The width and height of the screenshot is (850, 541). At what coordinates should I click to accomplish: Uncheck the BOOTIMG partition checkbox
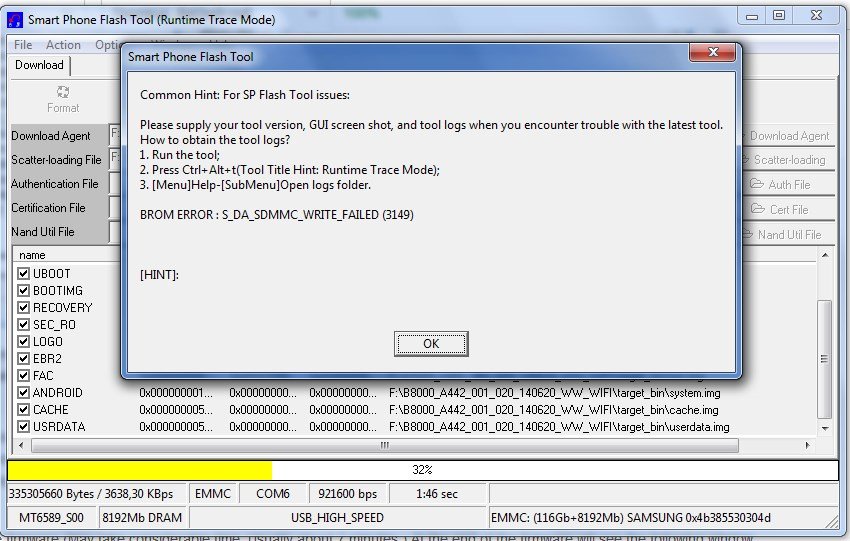[23, 291]
